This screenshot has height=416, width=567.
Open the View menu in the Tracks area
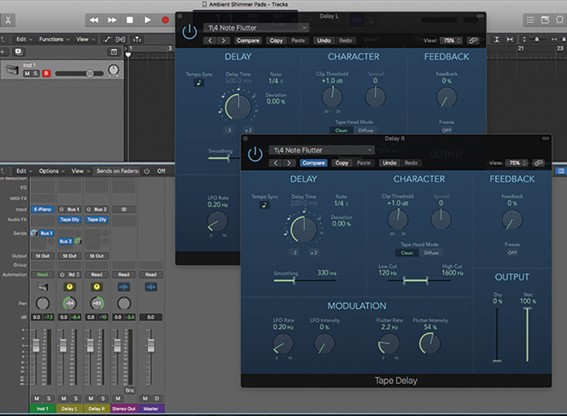pos(85,39)
